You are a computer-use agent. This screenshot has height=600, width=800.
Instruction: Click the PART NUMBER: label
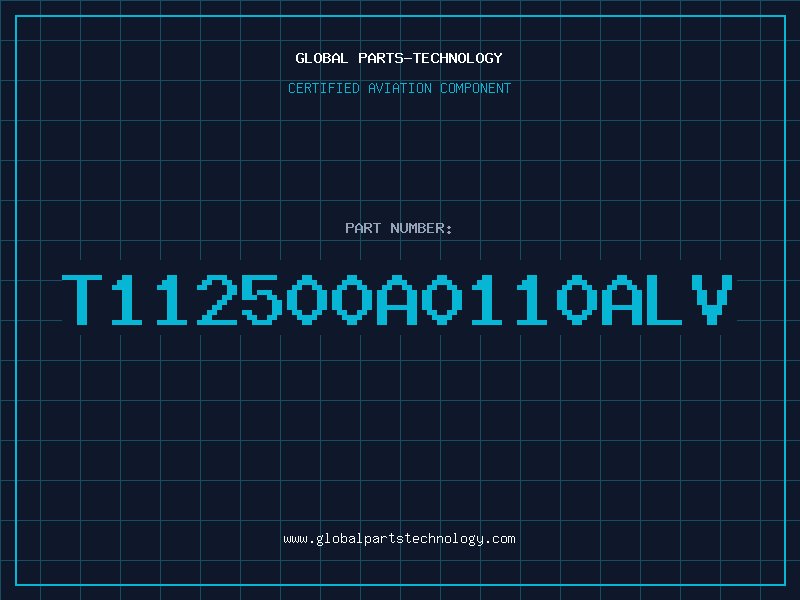(399, 228)
